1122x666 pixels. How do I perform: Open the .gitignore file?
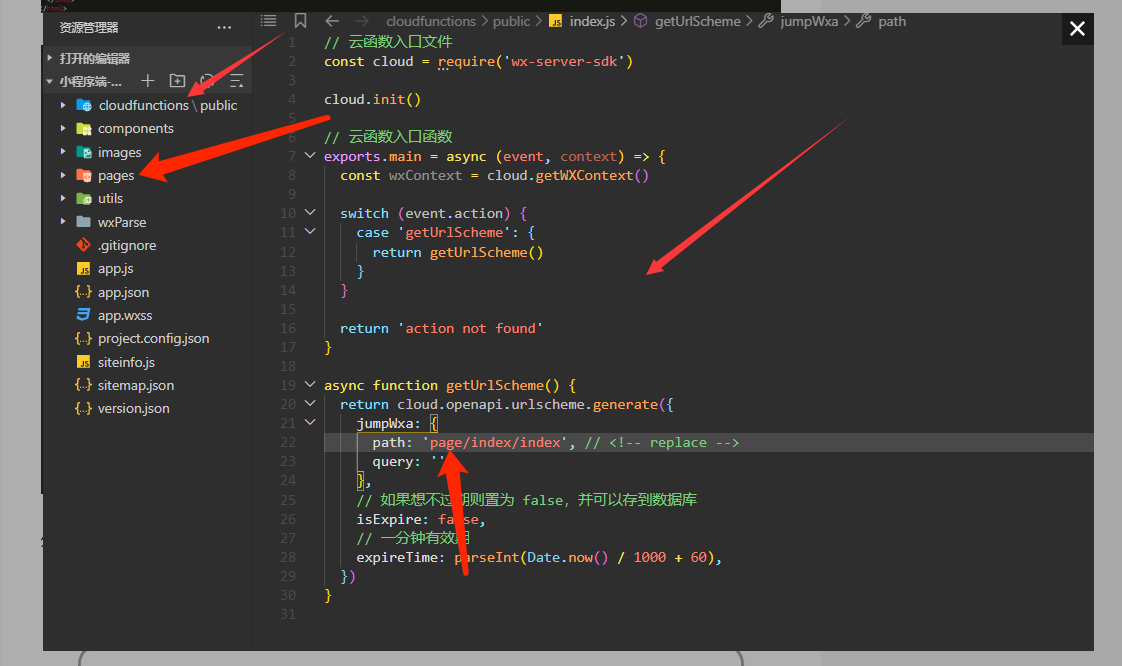pos(127,245)
